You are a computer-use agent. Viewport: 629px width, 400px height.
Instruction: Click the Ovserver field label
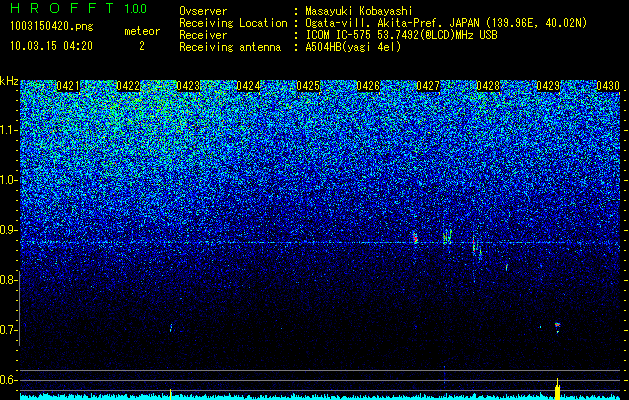[203, 11]
